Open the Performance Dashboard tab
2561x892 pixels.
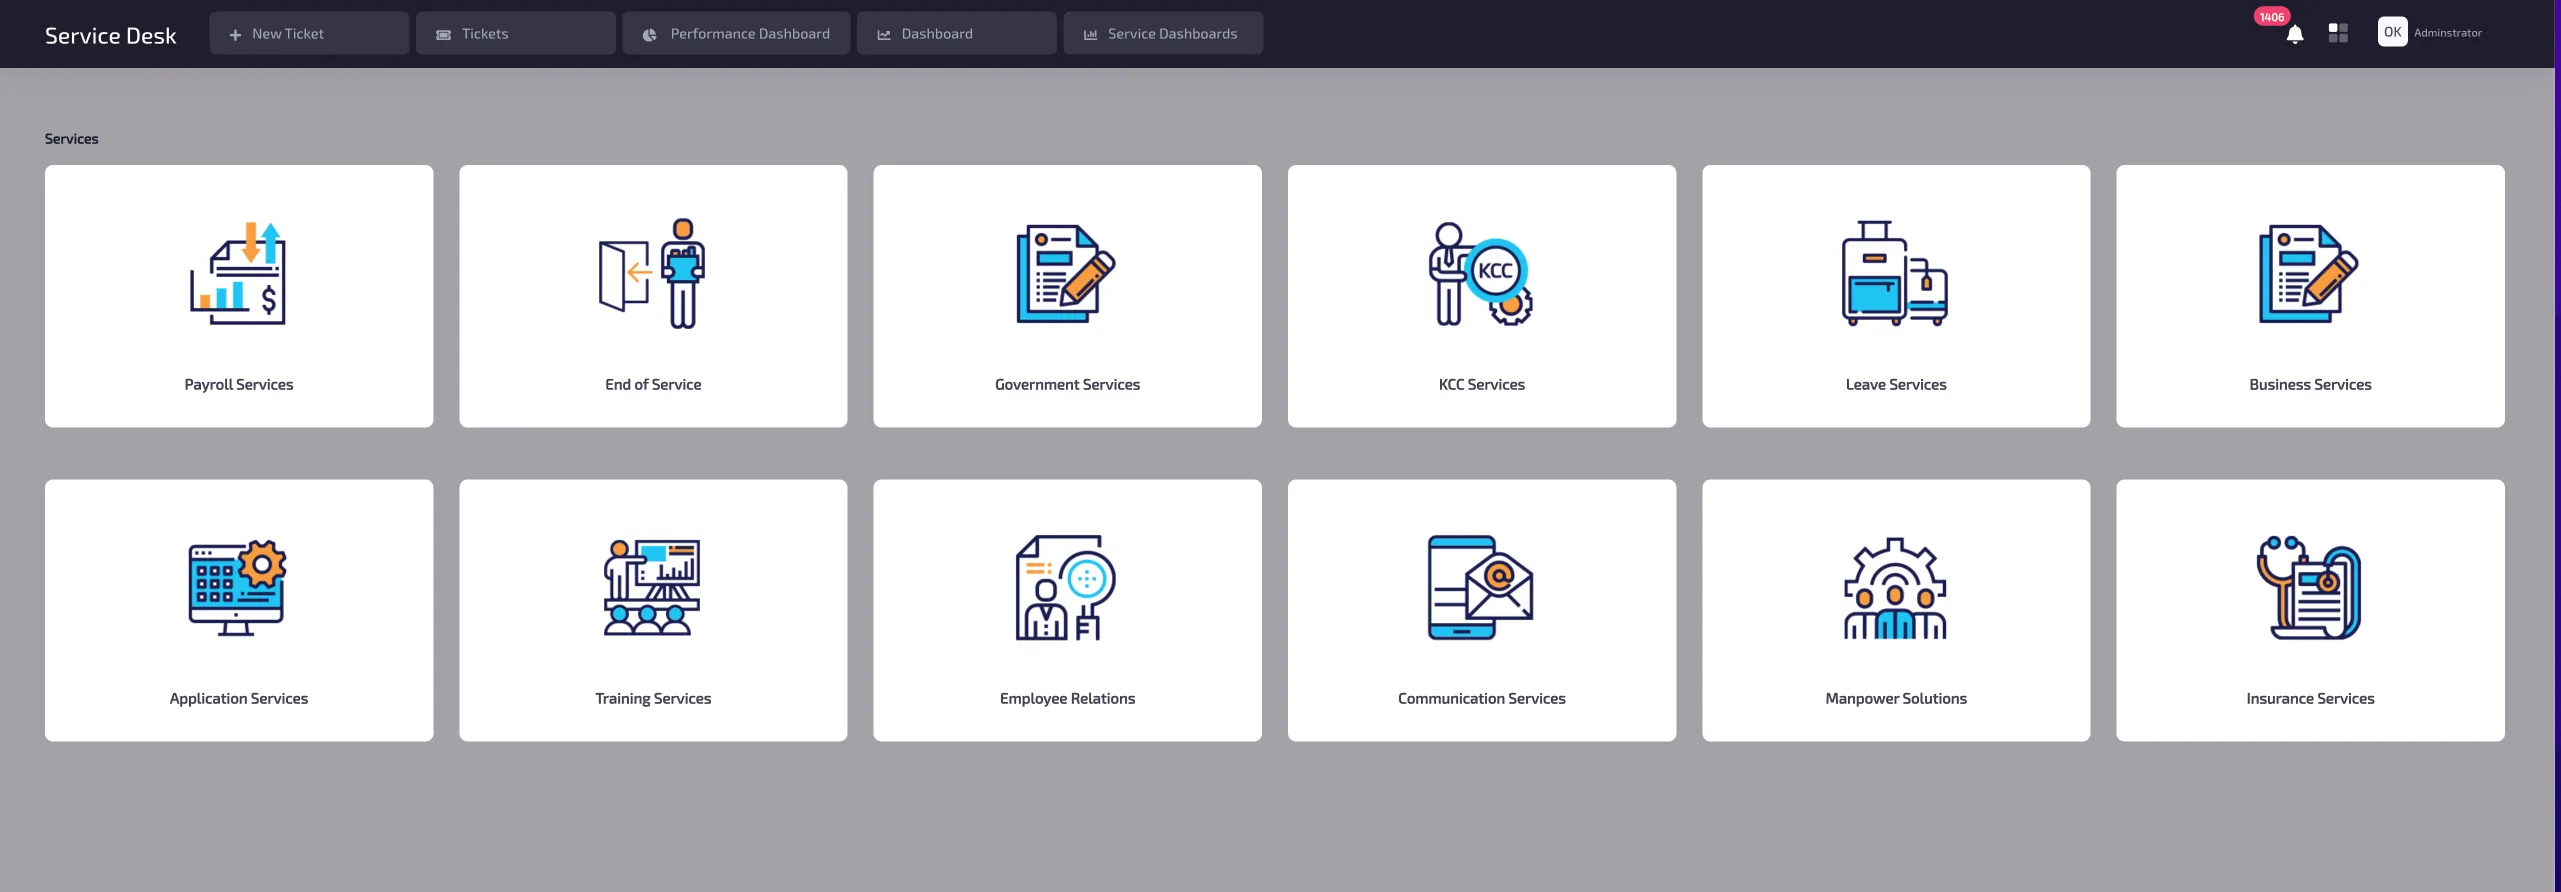tap(736, 34)
